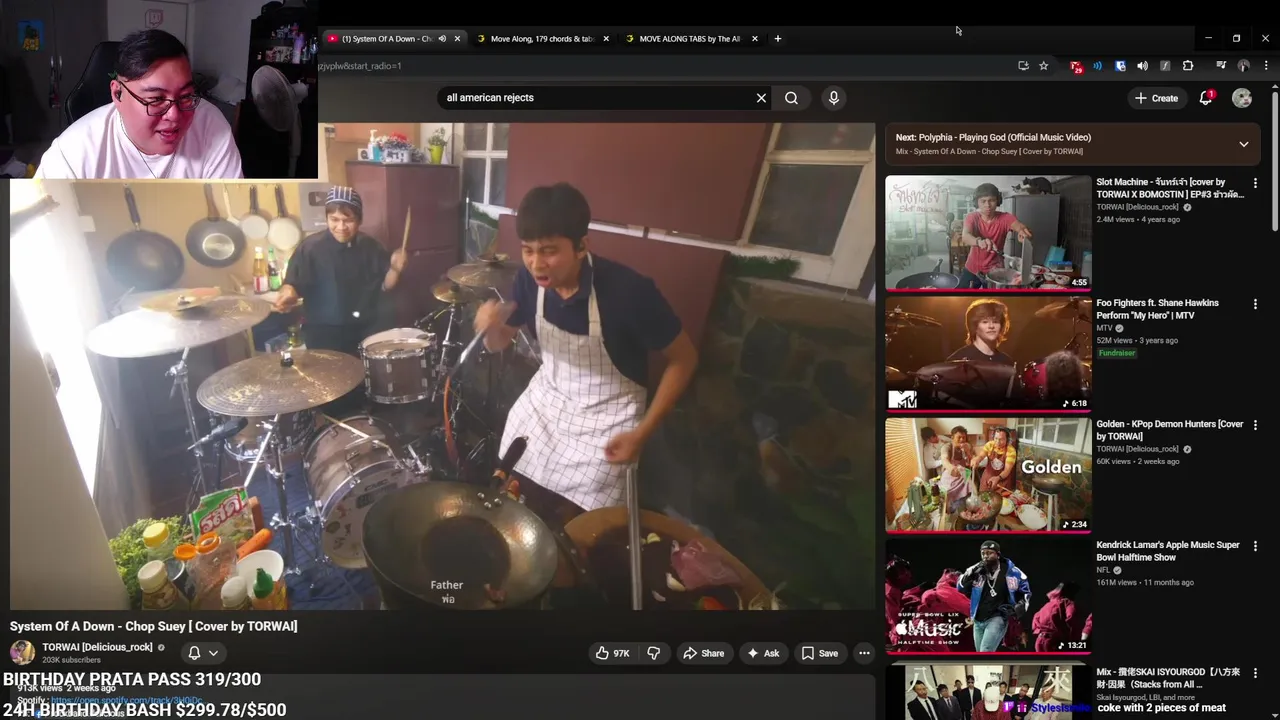Open options for Kendrick Lamar Halftime Show video
Viewport: 1280px width, 720px height.
point(1255,546)
